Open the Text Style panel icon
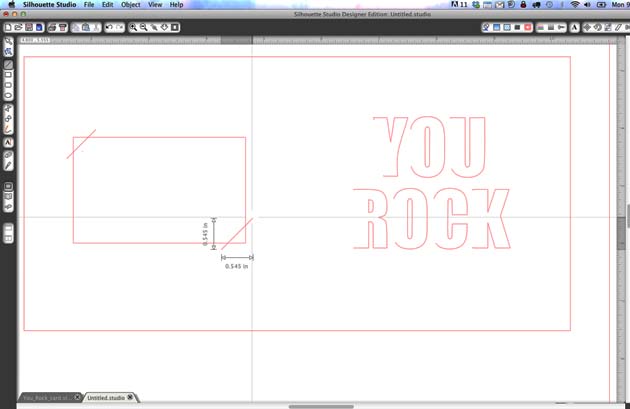The width and height of the screenshot is (630, 409). (574, 27)
